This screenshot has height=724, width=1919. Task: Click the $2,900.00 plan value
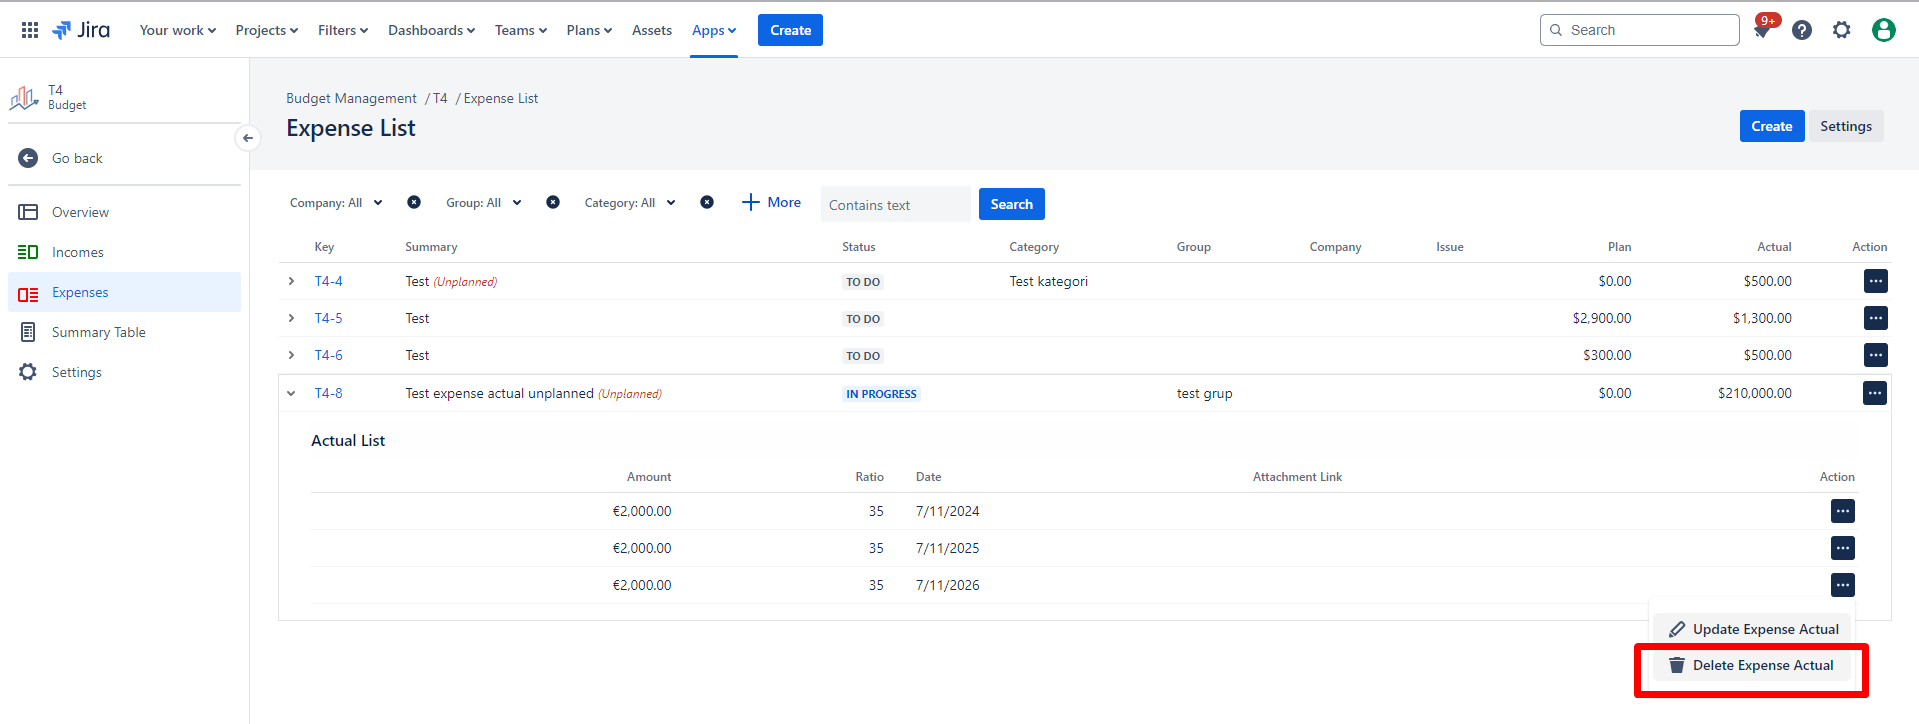pos(1602,318)
